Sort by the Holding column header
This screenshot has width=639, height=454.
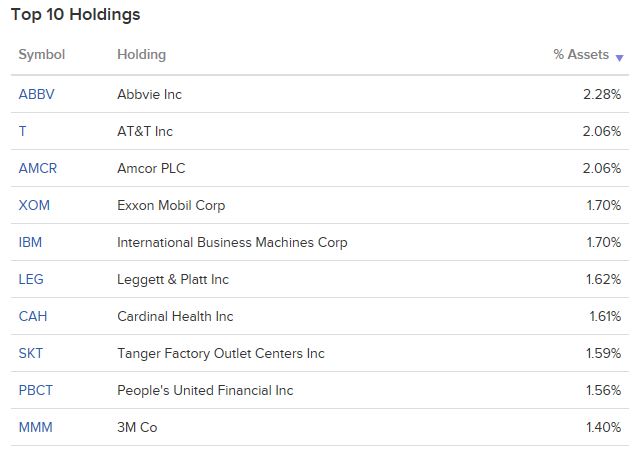pos(141,55)
